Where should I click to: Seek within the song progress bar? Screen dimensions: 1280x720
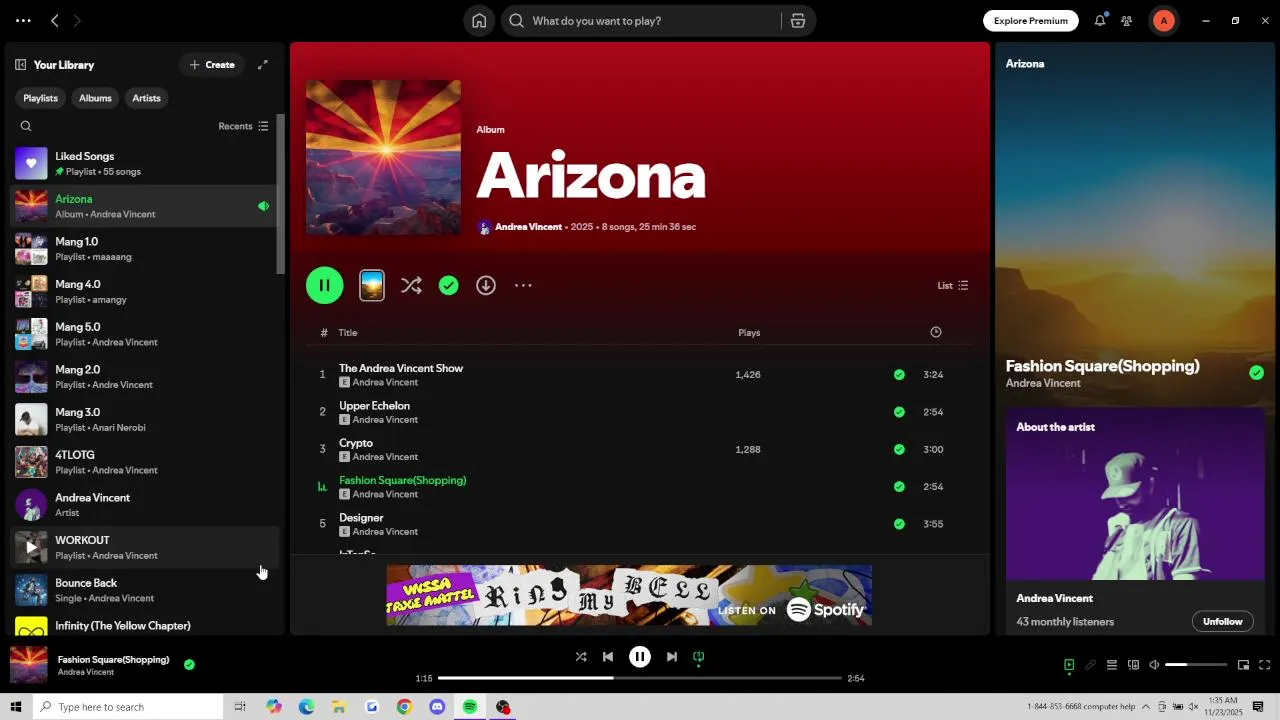pyautogui.click(x=640, y=678)
